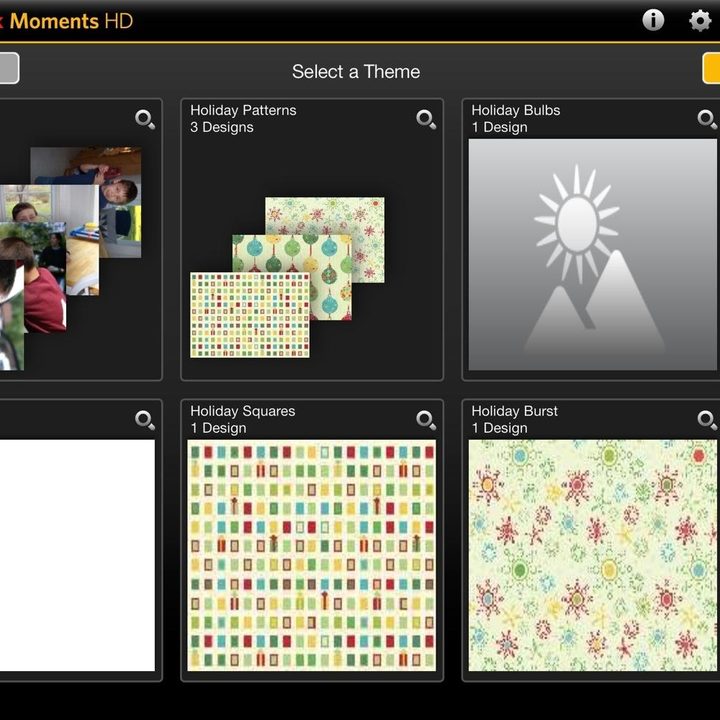Open the info icon in header

pos(653,20)
